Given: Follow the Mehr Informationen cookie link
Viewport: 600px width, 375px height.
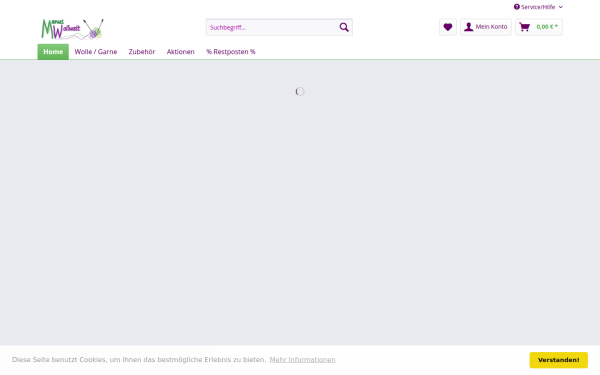Looking at the screenshot, I should point(302,360).
